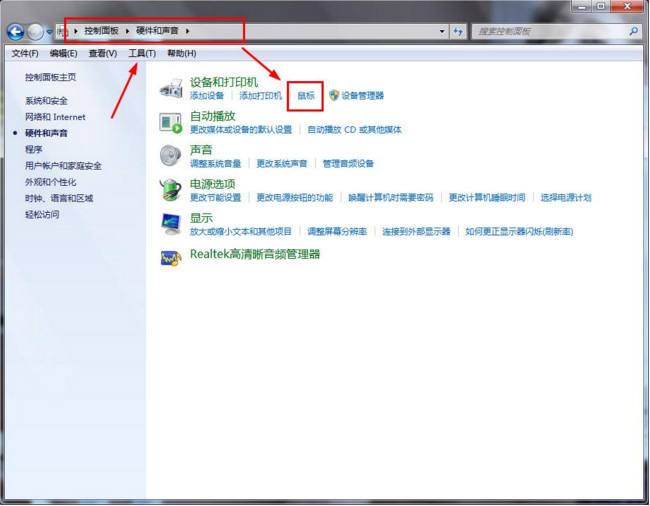
Task: Click the 显示 monitor icon
Action: pyautogui.click(x=171, y=224)
